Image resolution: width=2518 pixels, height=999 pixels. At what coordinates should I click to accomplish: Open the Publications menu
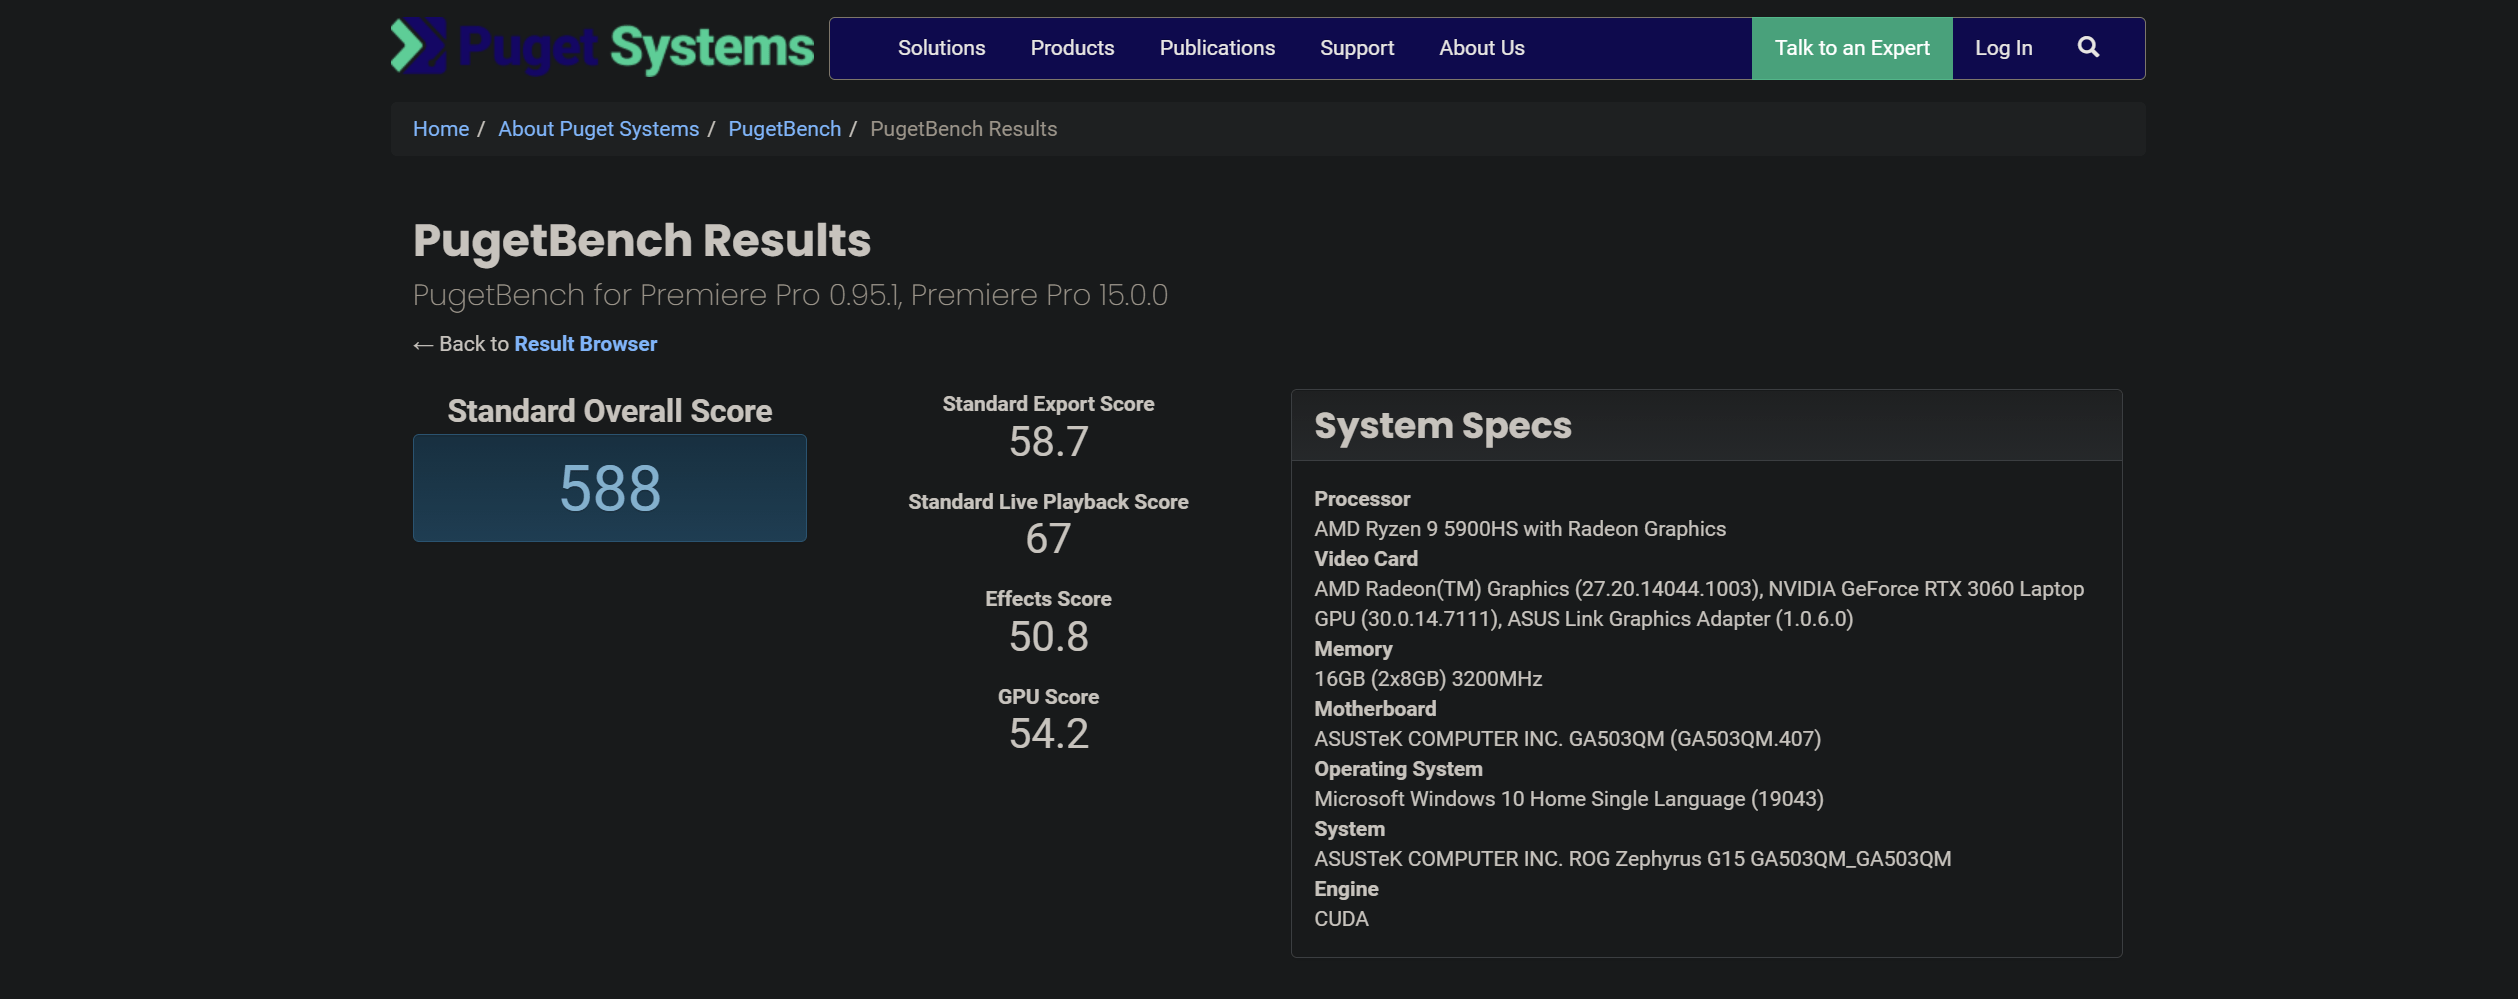[x=1217, y=48]
